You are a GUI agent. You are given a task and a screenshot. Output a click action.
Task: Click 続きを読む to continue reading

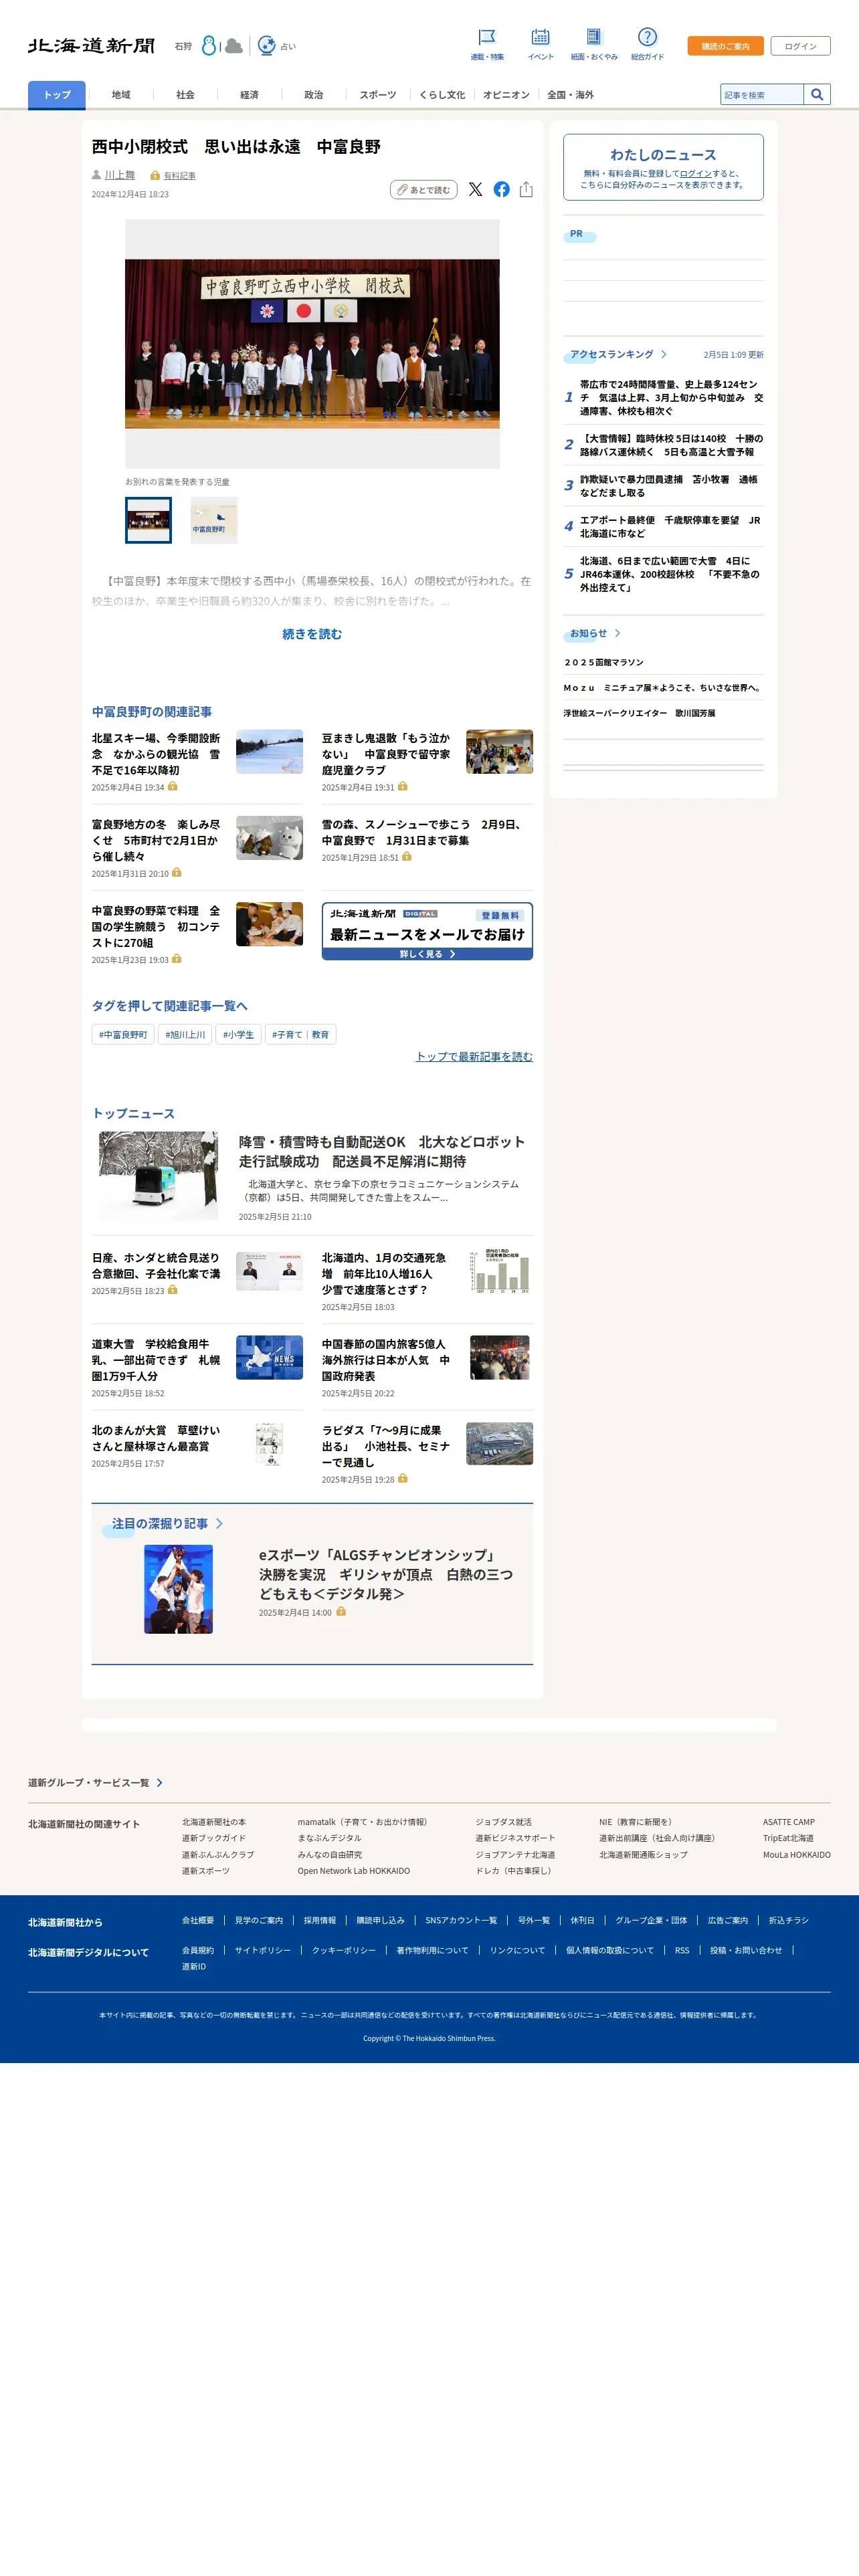pos(312,634)
